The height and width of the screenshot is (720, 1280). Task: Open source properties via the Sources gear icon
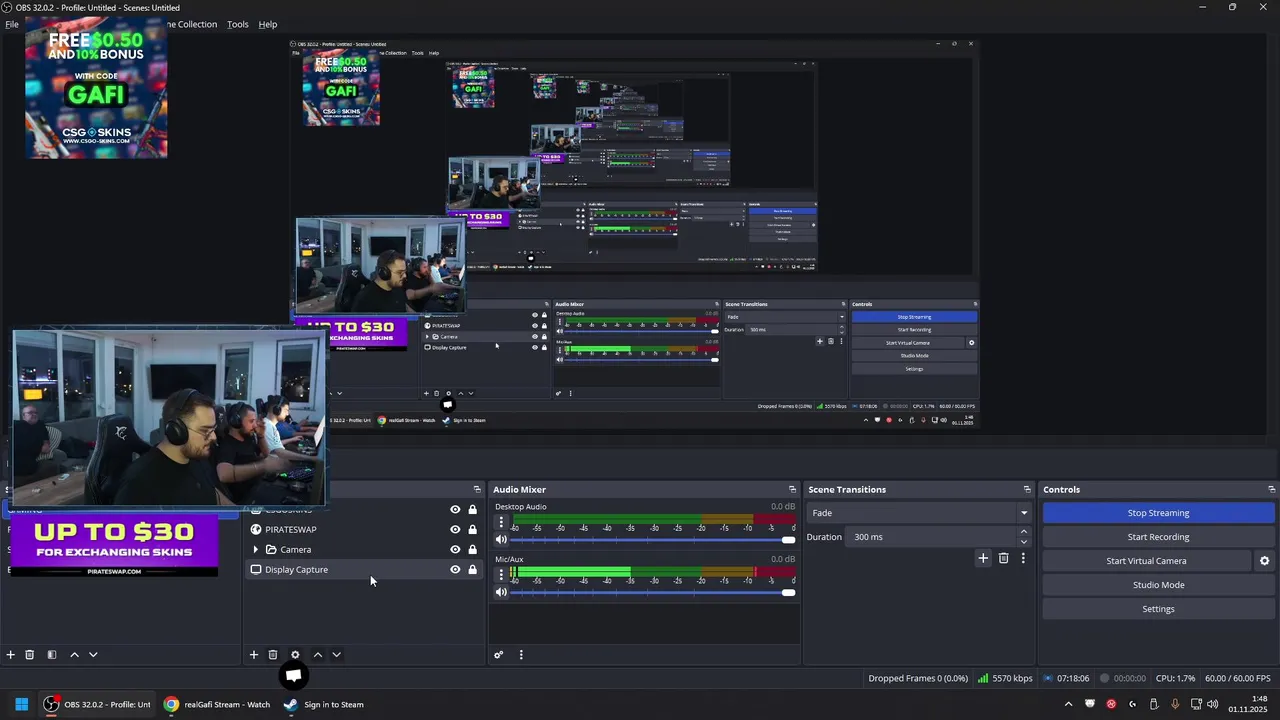(295, 655)
